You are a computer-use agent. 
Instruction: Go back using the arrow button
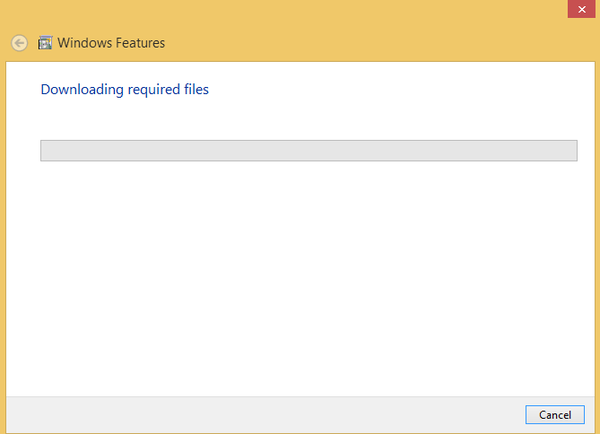click(19, 43)
